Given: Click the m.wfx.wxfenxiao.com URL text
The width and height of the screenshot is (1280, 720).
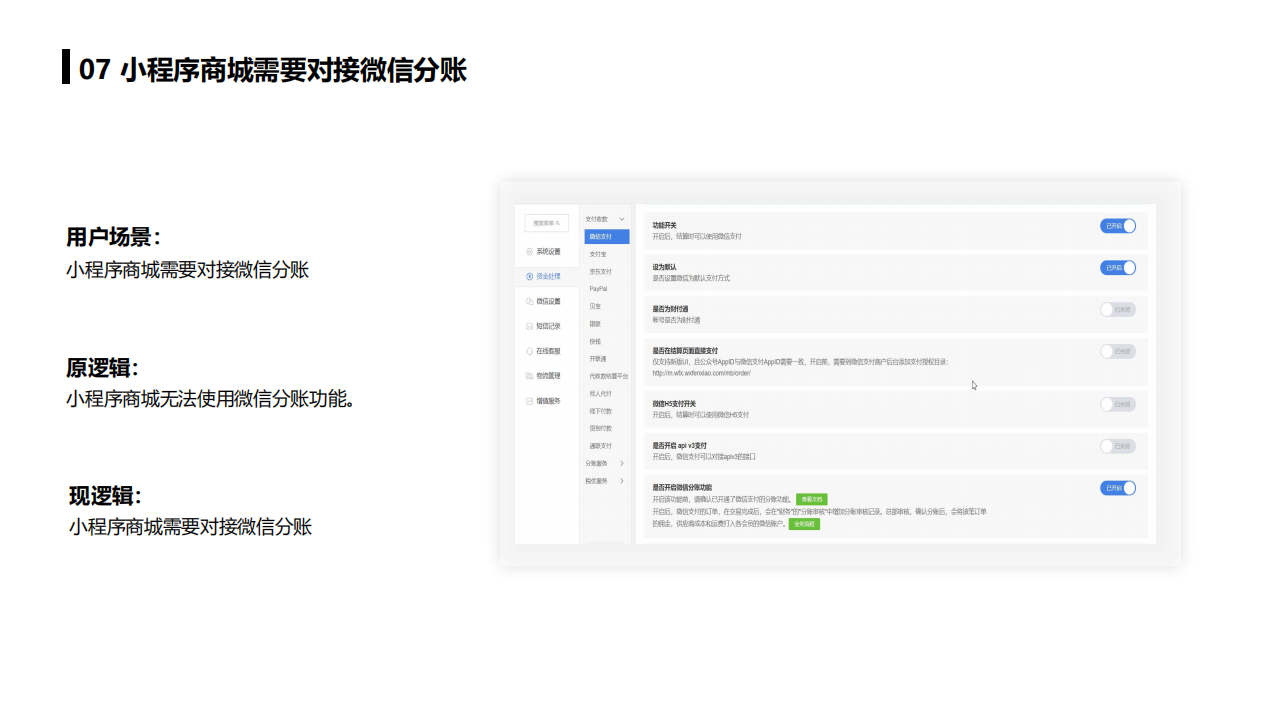Looking at the screenshot, I should 701,373.
